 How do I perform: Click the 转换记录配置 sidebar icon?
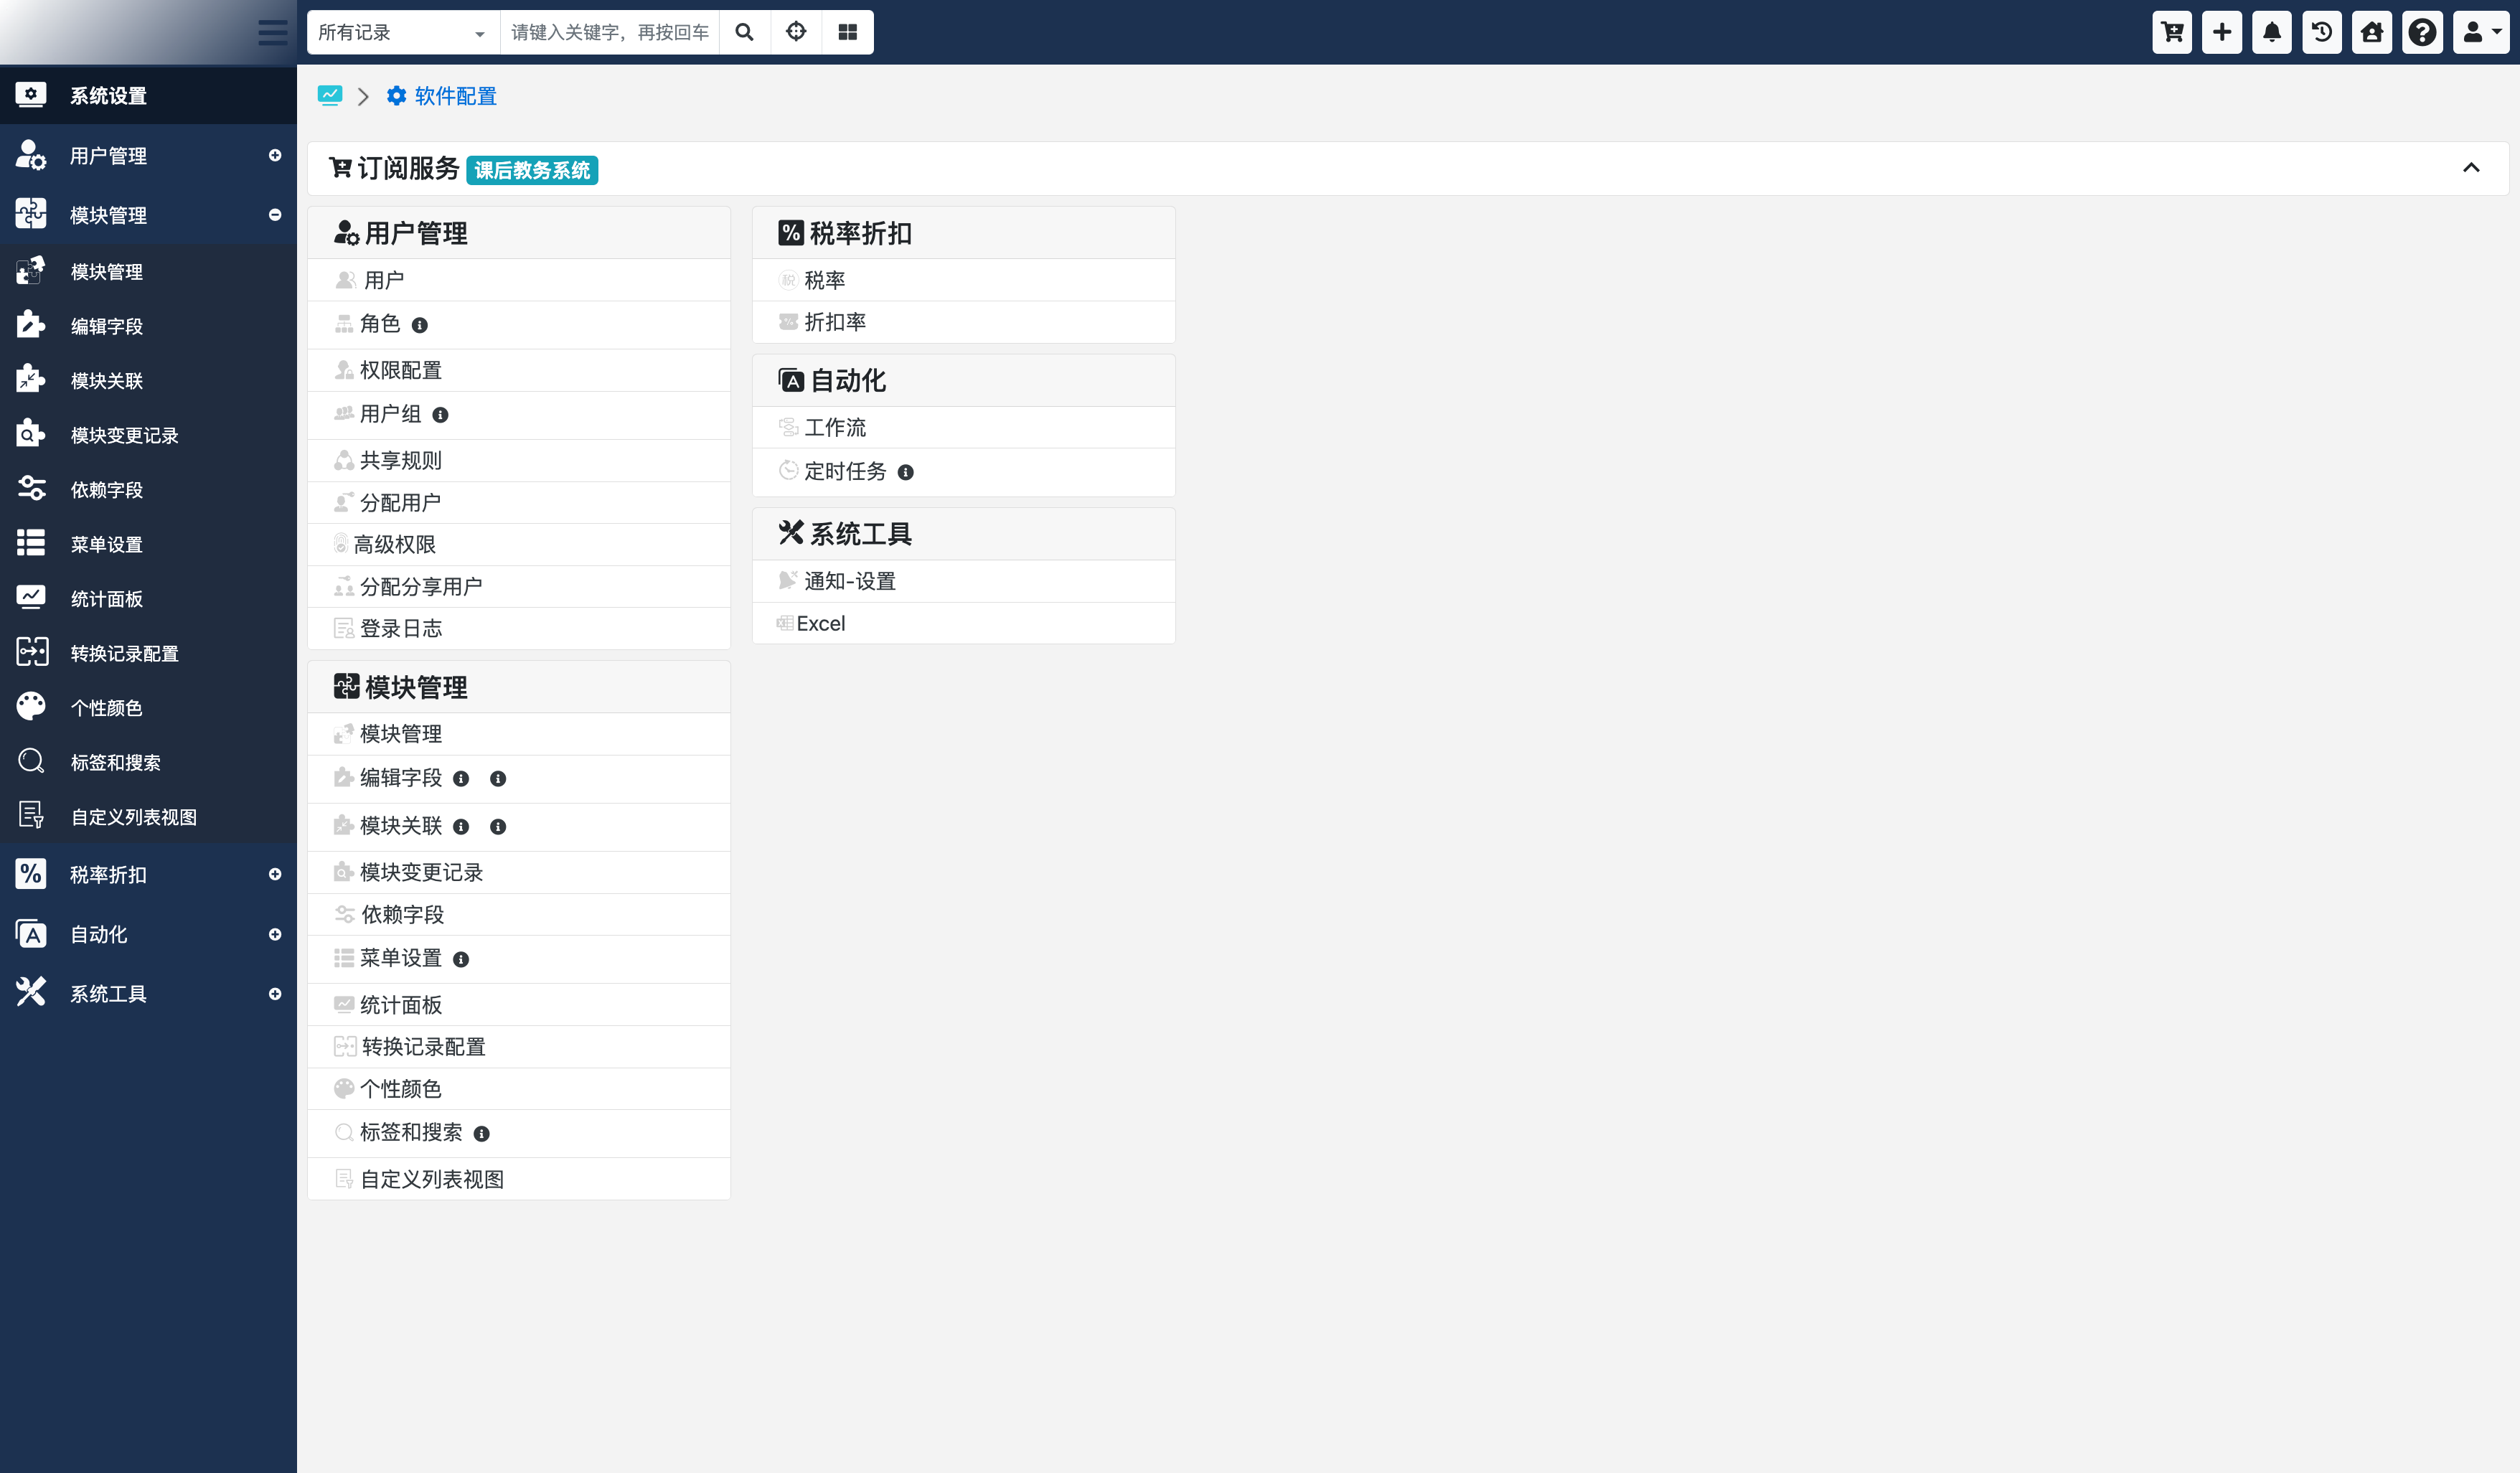click(32, 652)
